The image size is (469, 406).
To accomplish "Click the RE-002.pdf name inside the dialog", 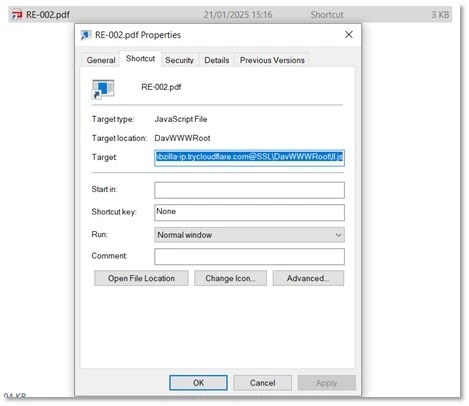I will (161, 87).
